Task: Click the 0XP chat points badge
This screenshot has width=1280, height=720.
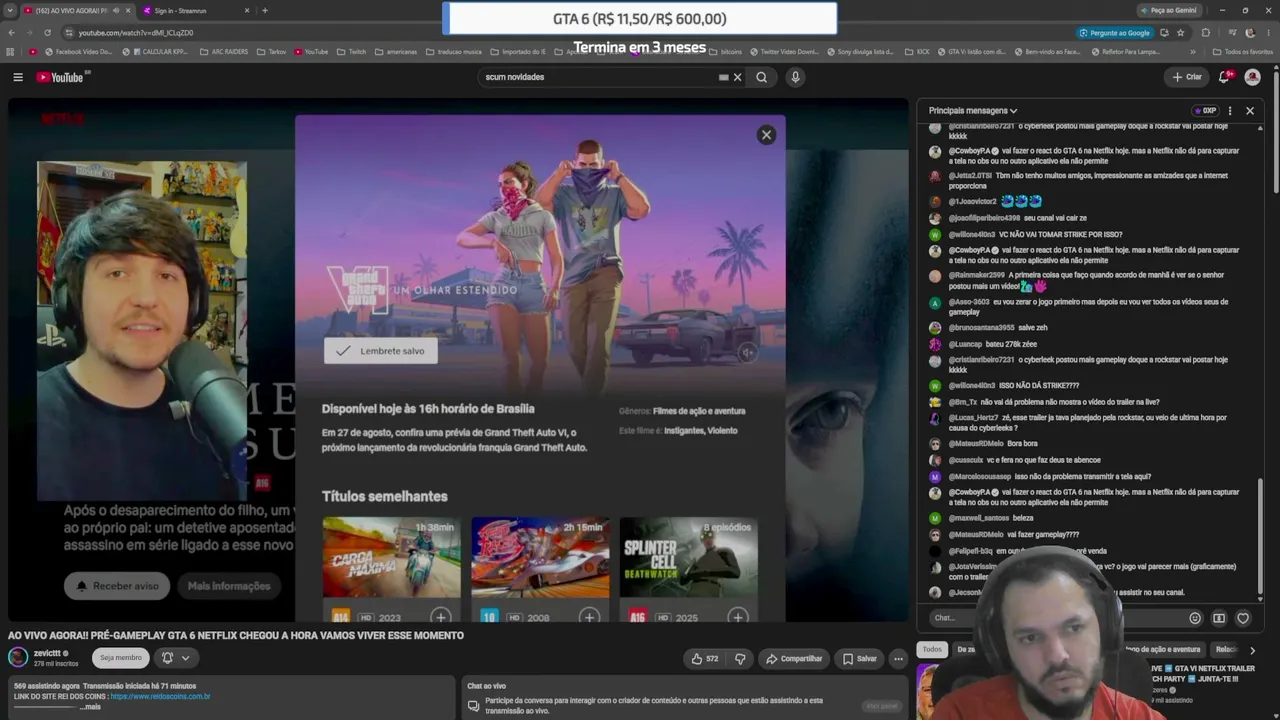Action: click(x=1205, y=111)
